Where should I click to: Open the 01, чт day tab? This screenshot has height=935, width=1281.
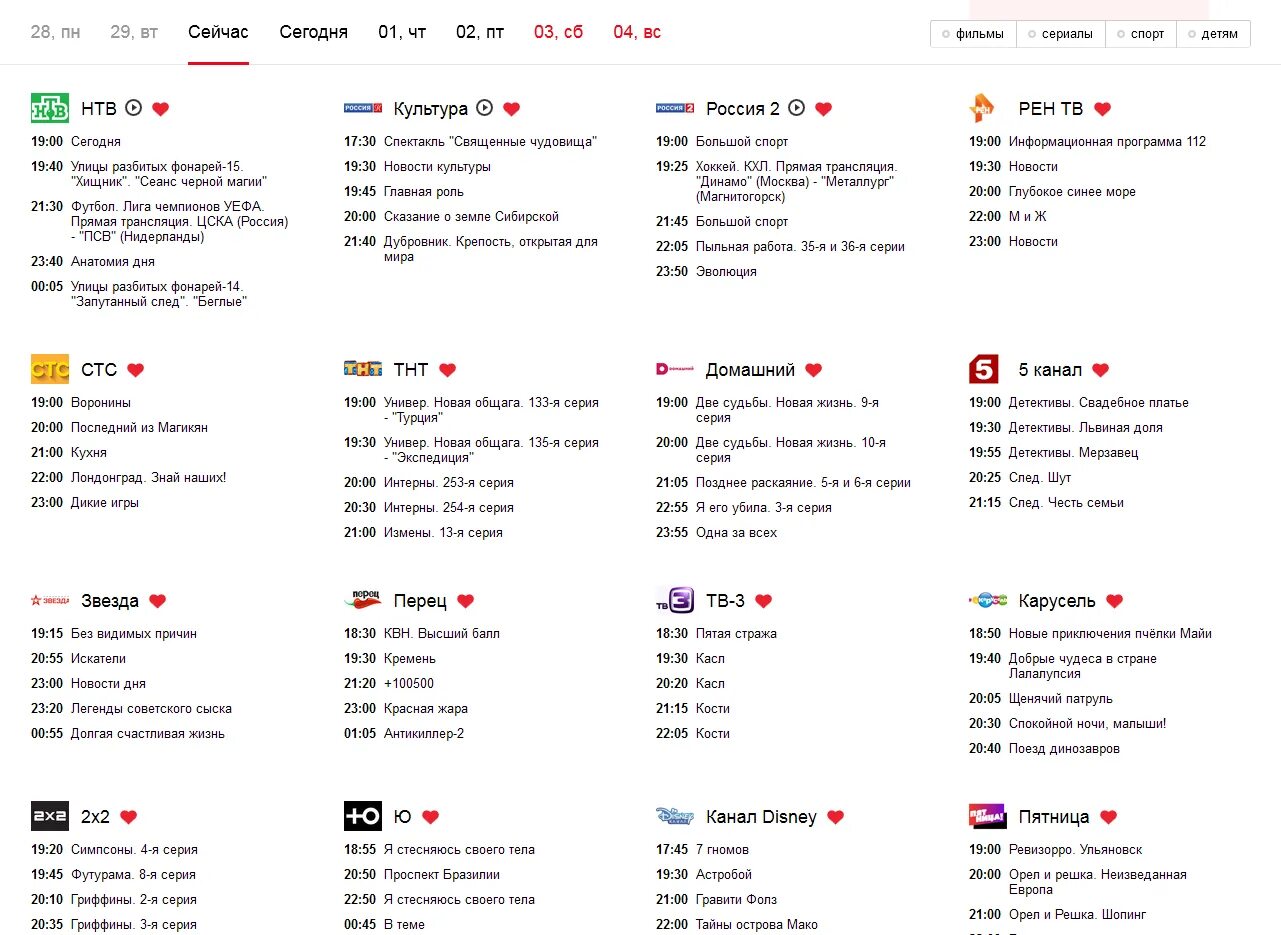pos(402,32)
